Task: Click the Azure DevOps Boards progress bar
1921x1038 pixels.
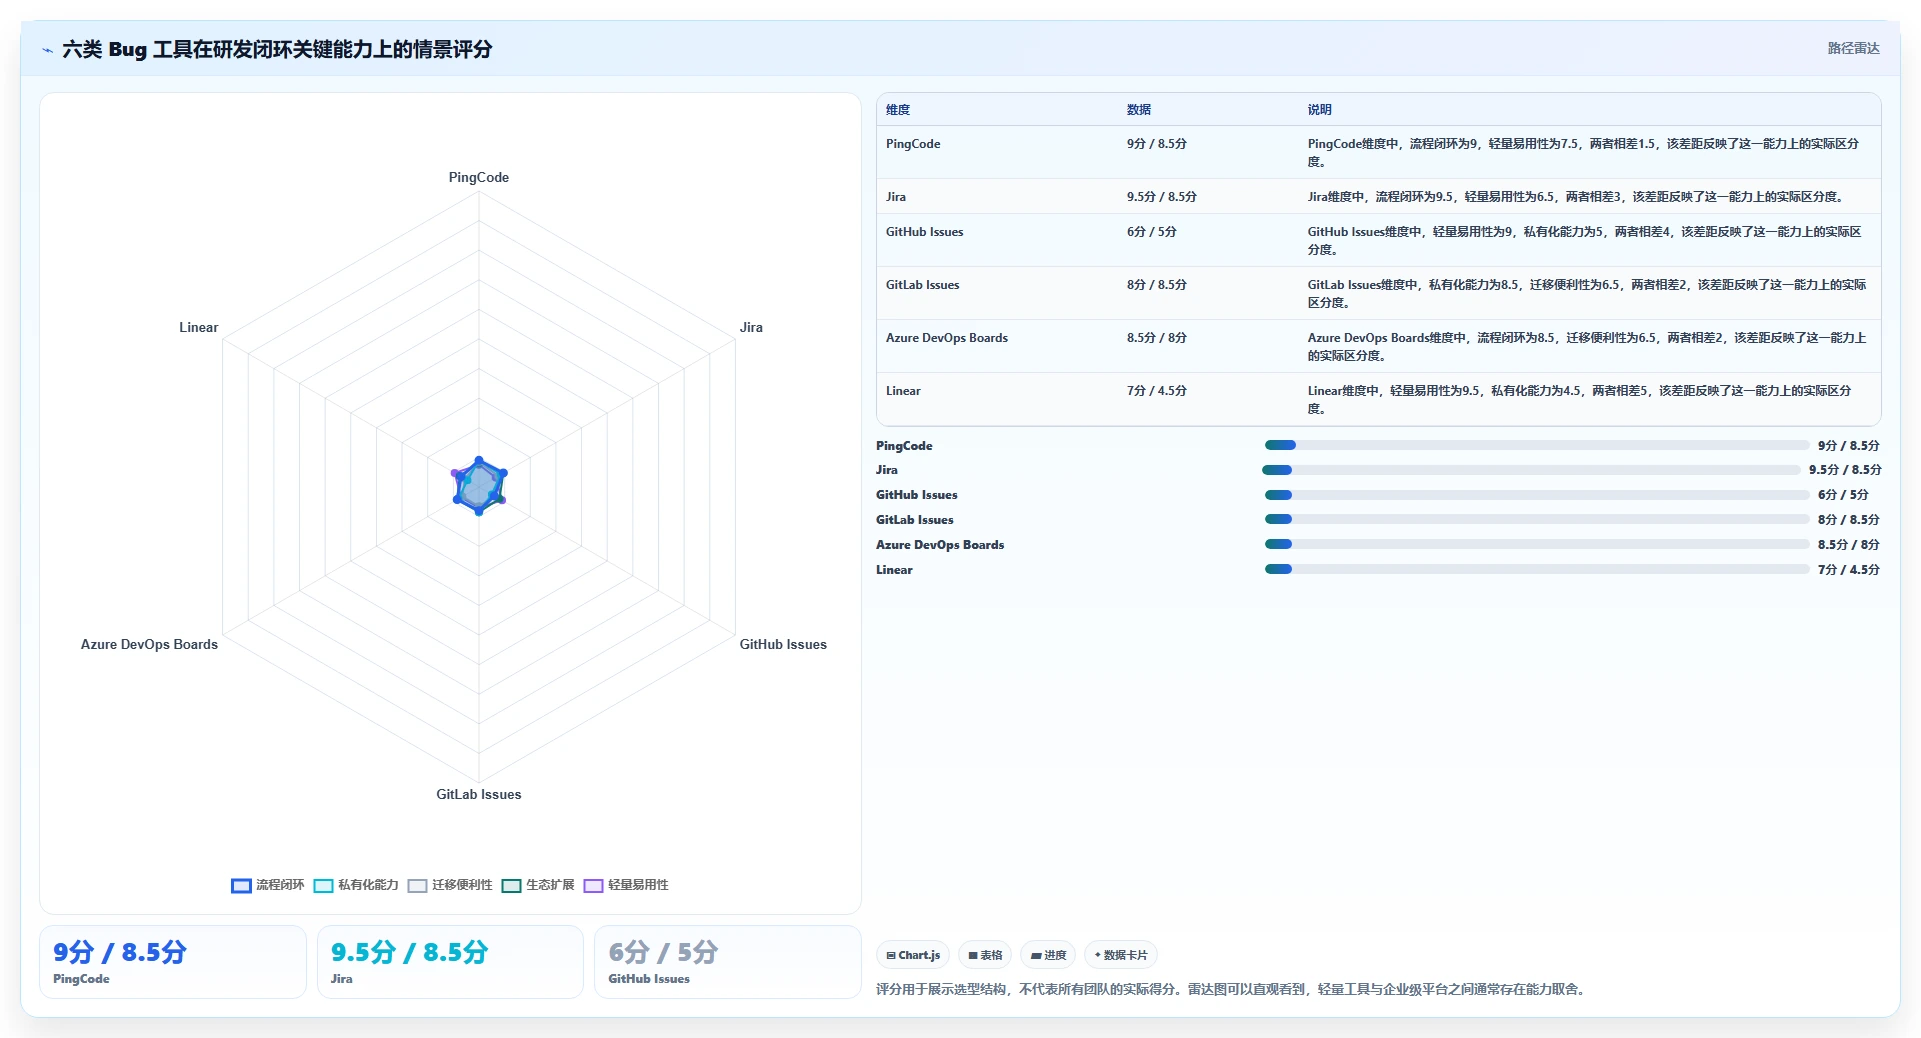Action: coord(1536,544)
